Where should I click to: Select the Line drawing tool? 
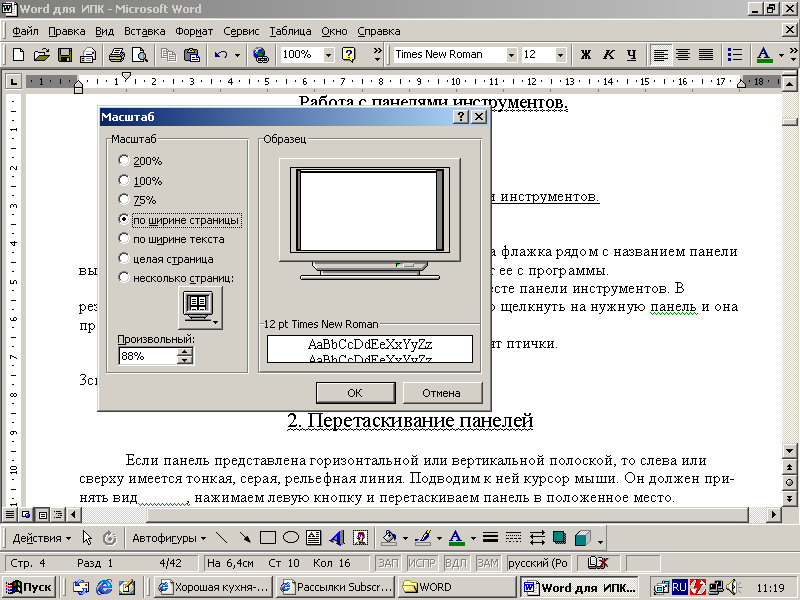221,538
